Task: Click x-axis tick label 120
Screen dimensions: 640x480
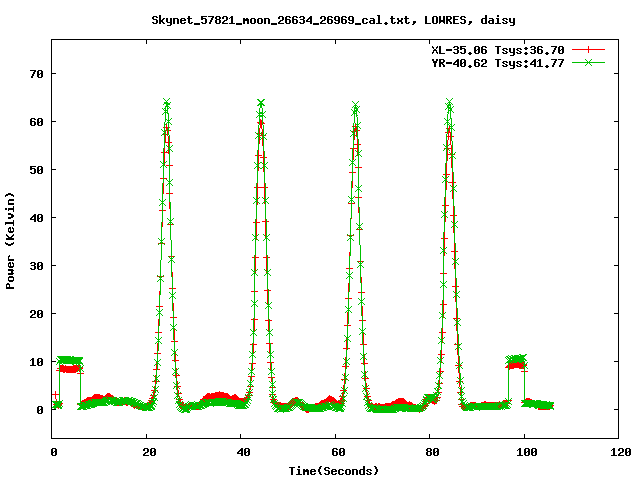Action: click(x=621, y=452)
